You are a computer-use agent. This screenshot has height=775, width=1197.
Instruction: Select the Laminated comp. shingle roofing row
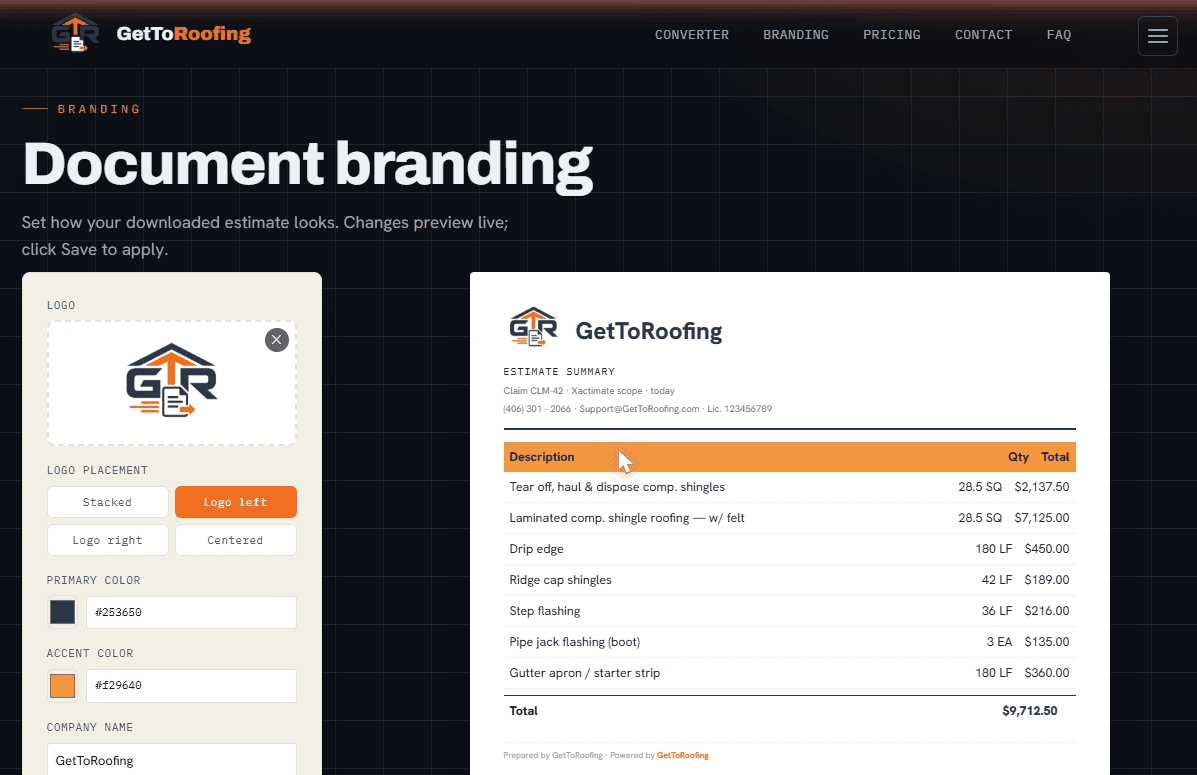coord(789,518)
